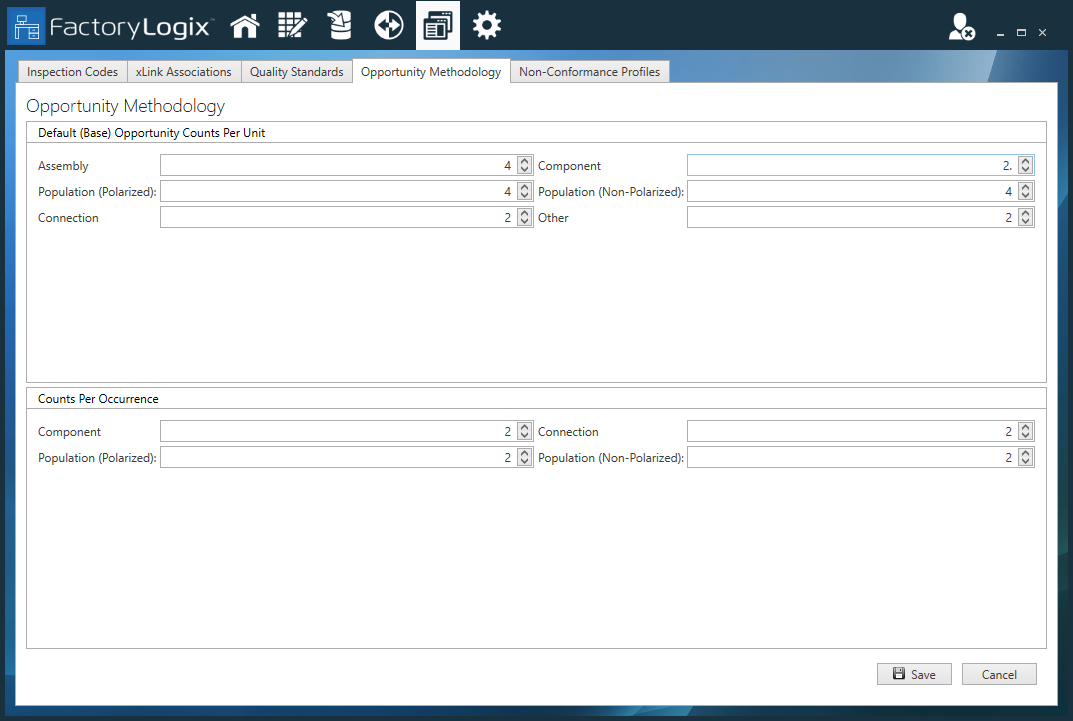Click the Counts Per Occurrence Connection stepper

(x=1025, y=432)
